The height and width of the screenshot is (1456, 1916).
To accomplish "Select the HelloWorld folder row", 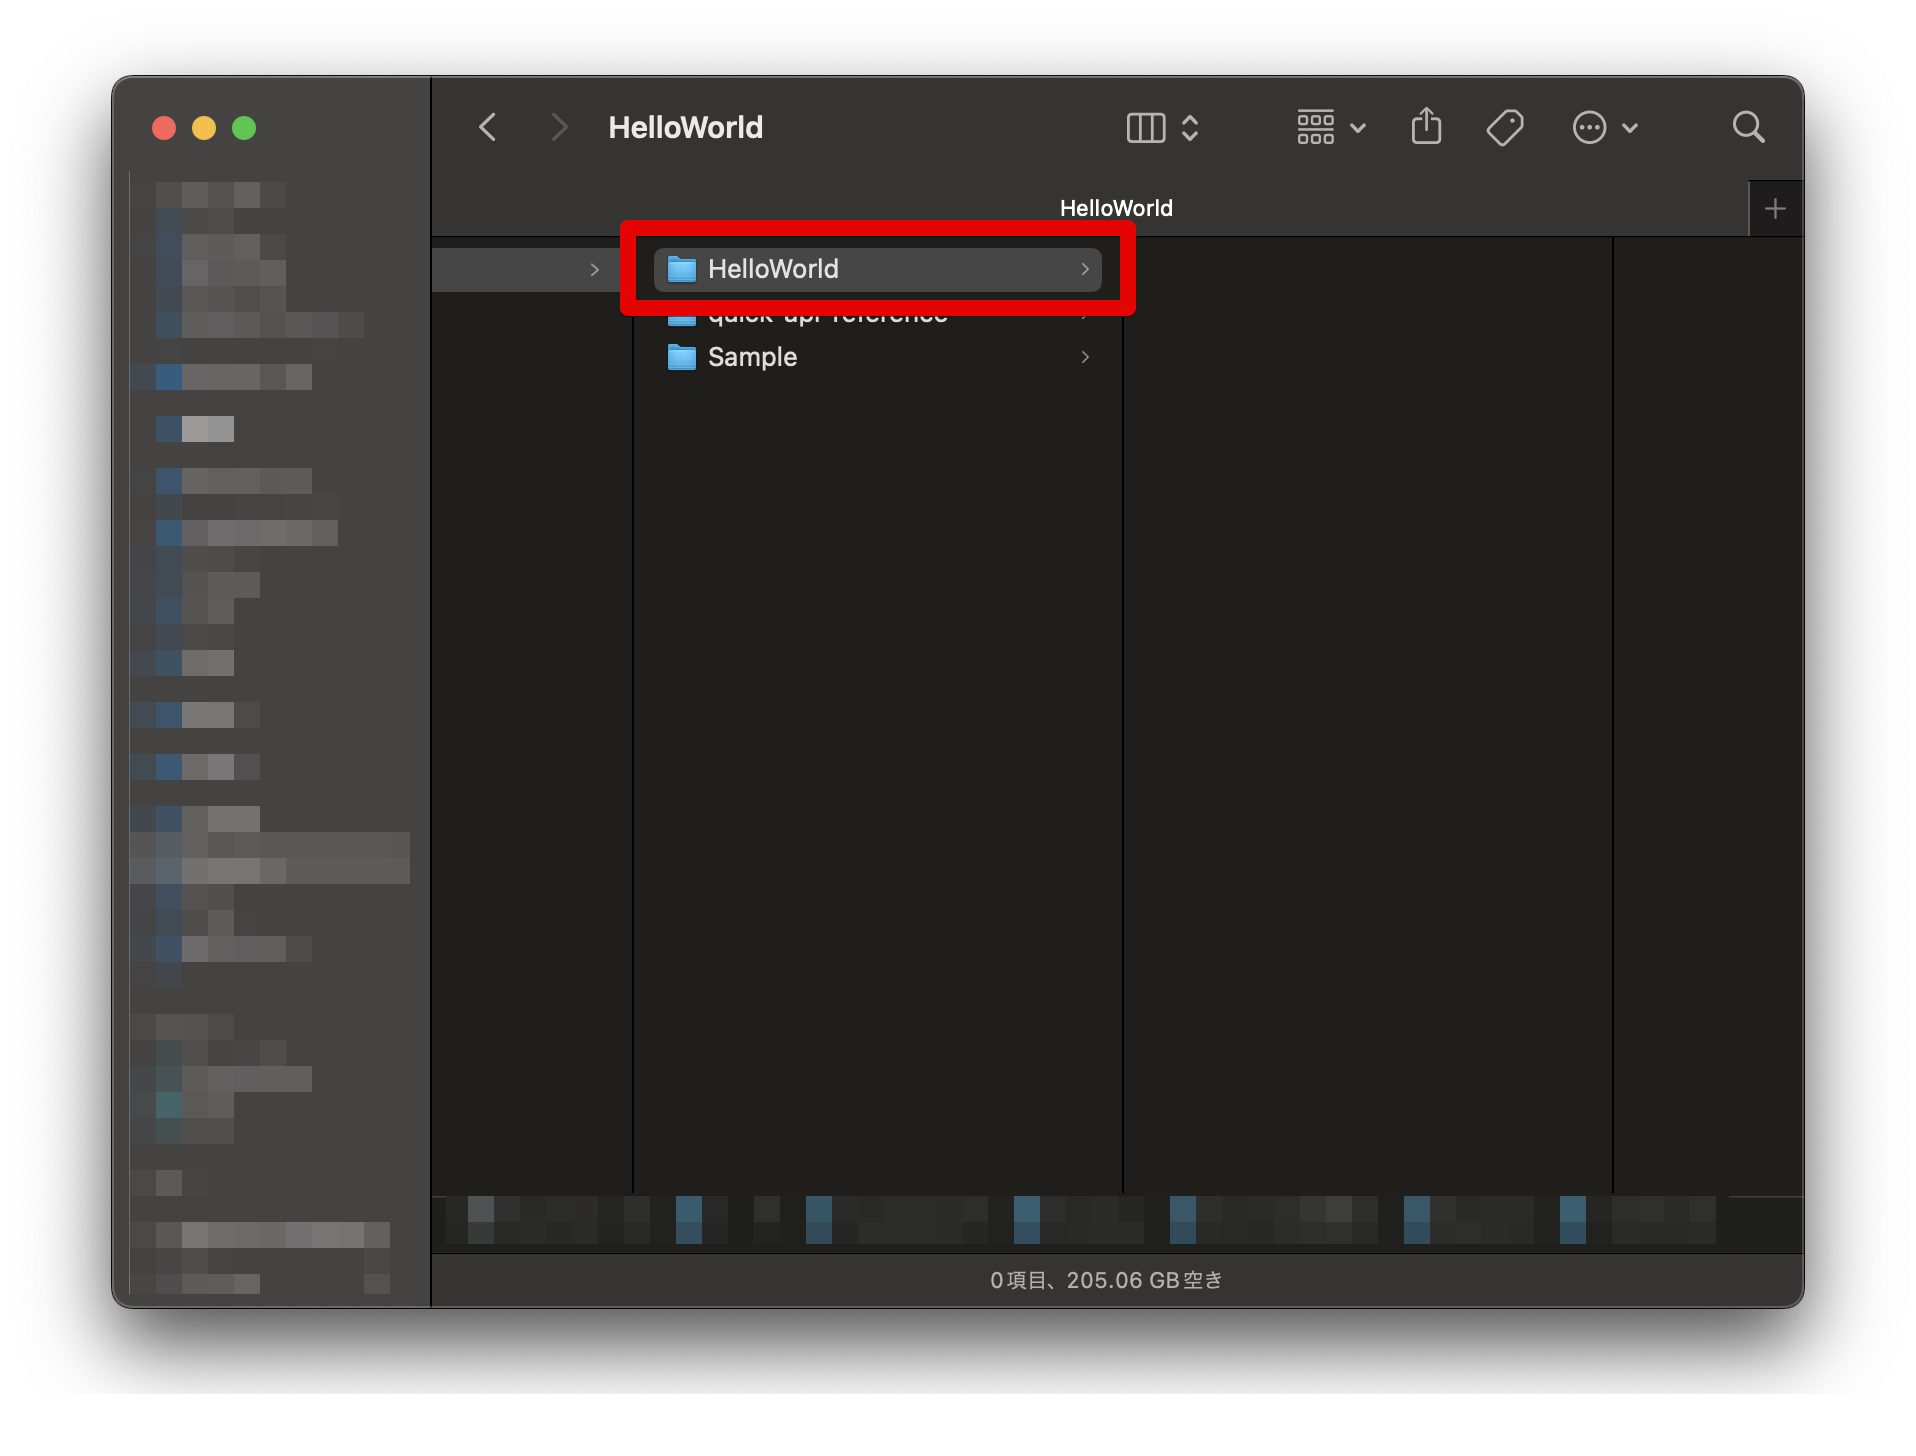I will 877,269.
